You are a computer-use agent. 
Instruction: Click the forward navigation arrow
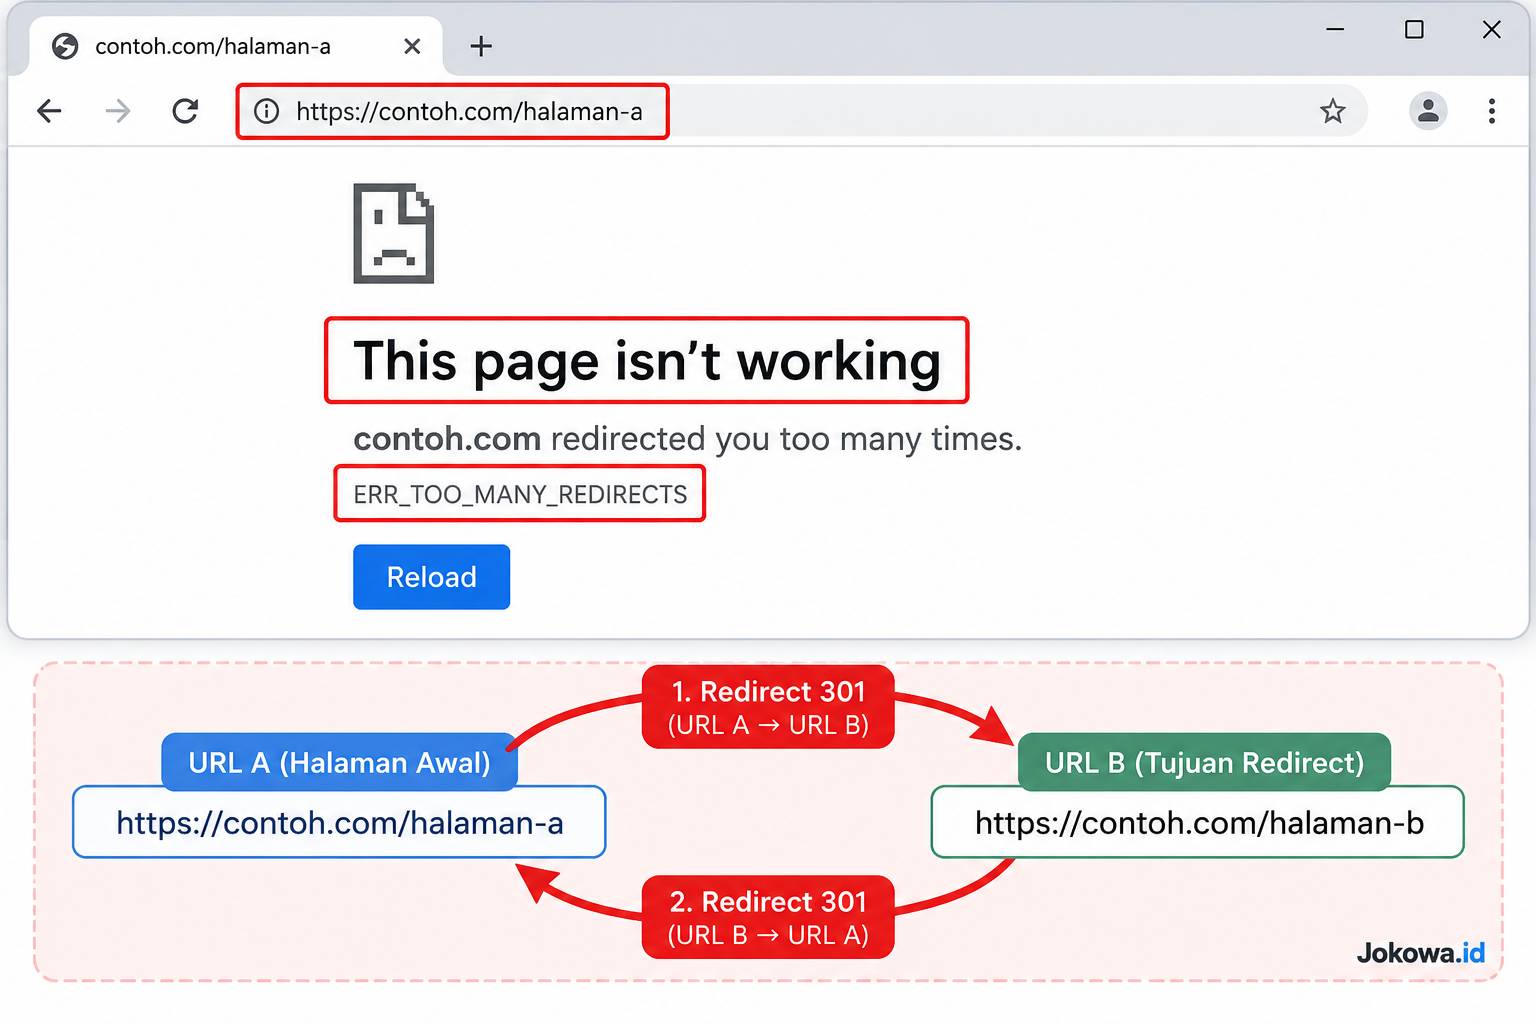pyautogui.click(x=118, y=111)
